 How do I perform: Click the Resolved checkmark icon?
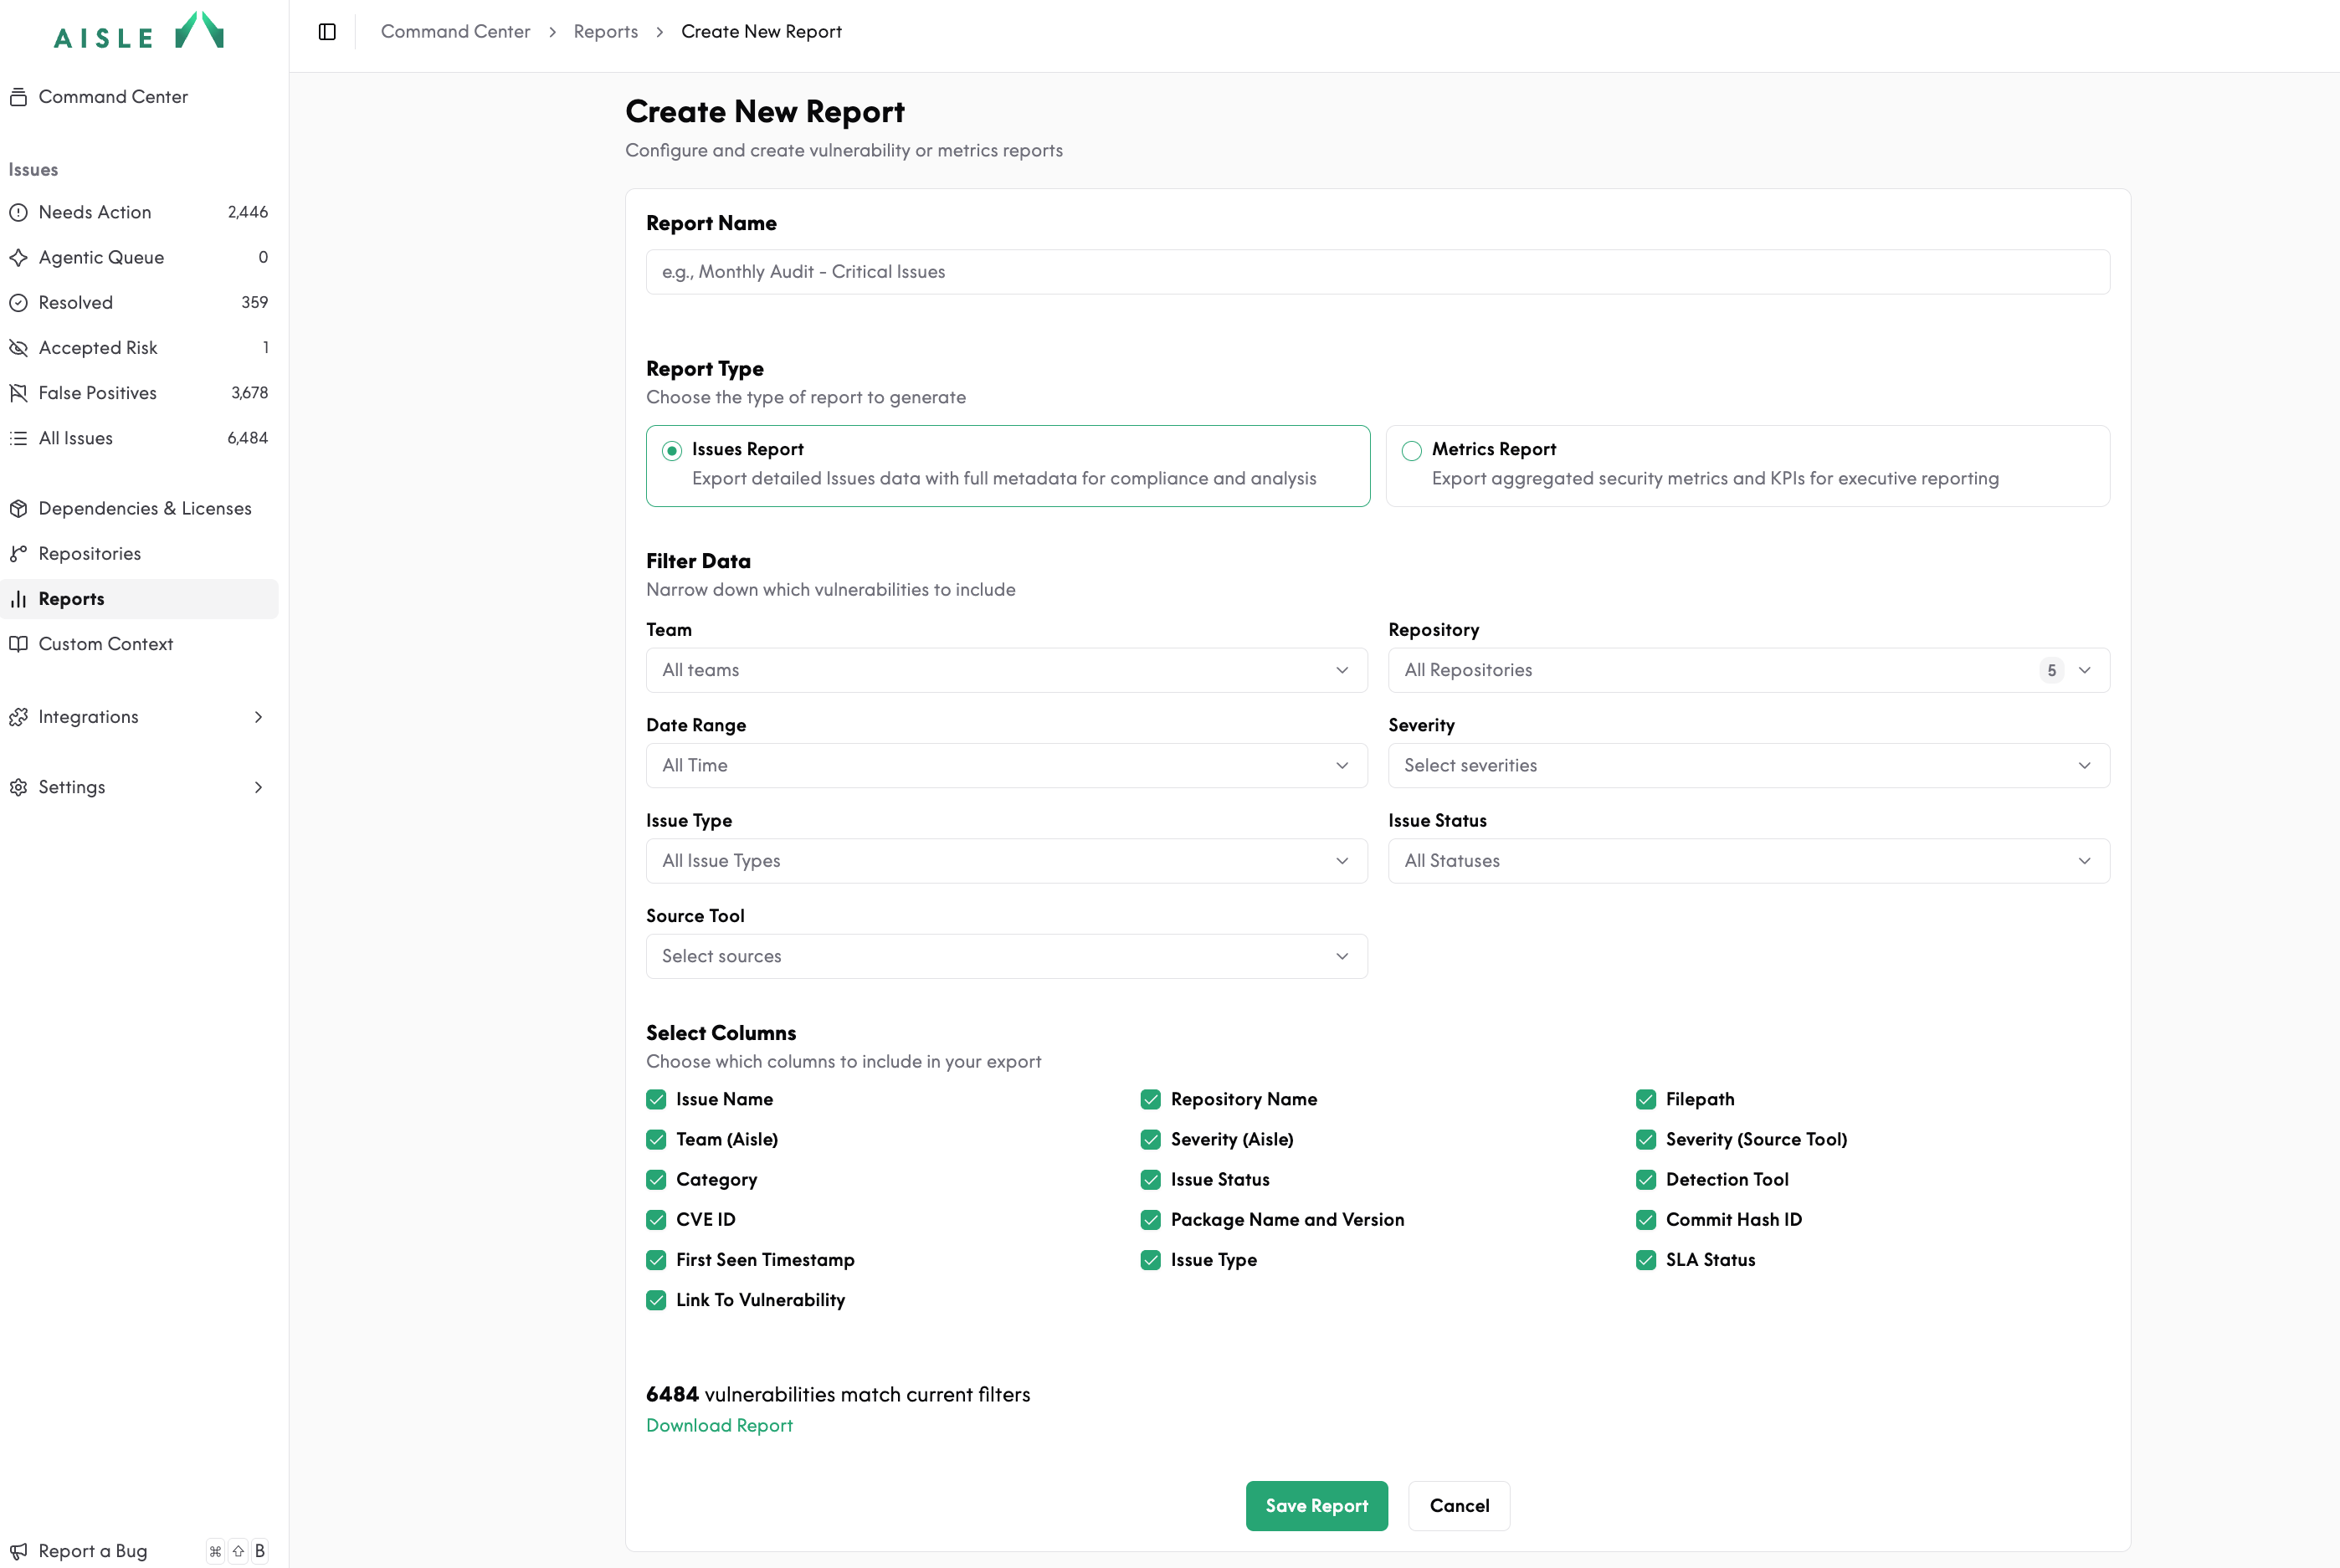(x=18, y=302)
